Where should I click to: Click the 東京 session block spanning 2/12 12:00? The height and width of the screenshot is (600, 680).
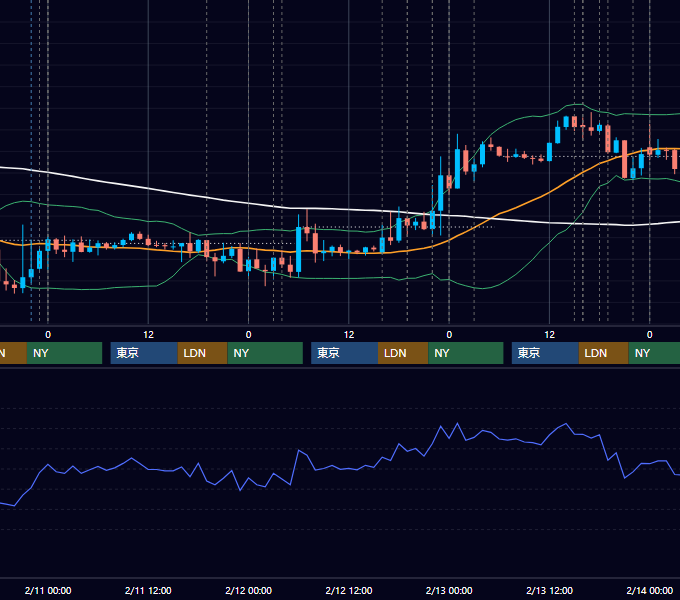click(x=344, y=353)
